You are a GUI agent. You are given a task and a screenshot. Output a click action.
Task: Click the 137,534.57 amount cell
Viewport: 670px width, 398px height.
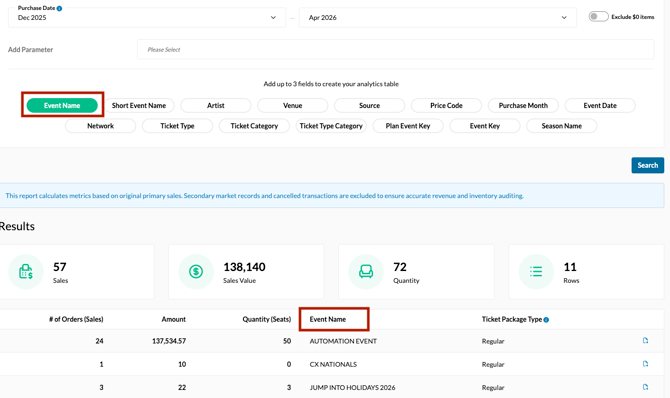click(169, 341)
